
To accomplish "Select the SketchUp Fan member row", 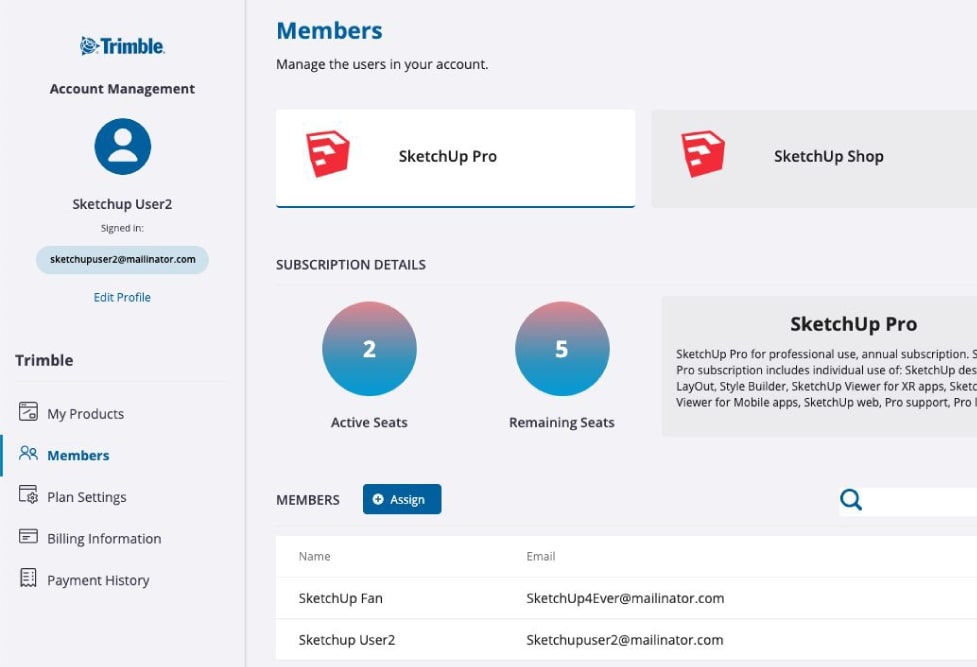I will pos(626,598).
